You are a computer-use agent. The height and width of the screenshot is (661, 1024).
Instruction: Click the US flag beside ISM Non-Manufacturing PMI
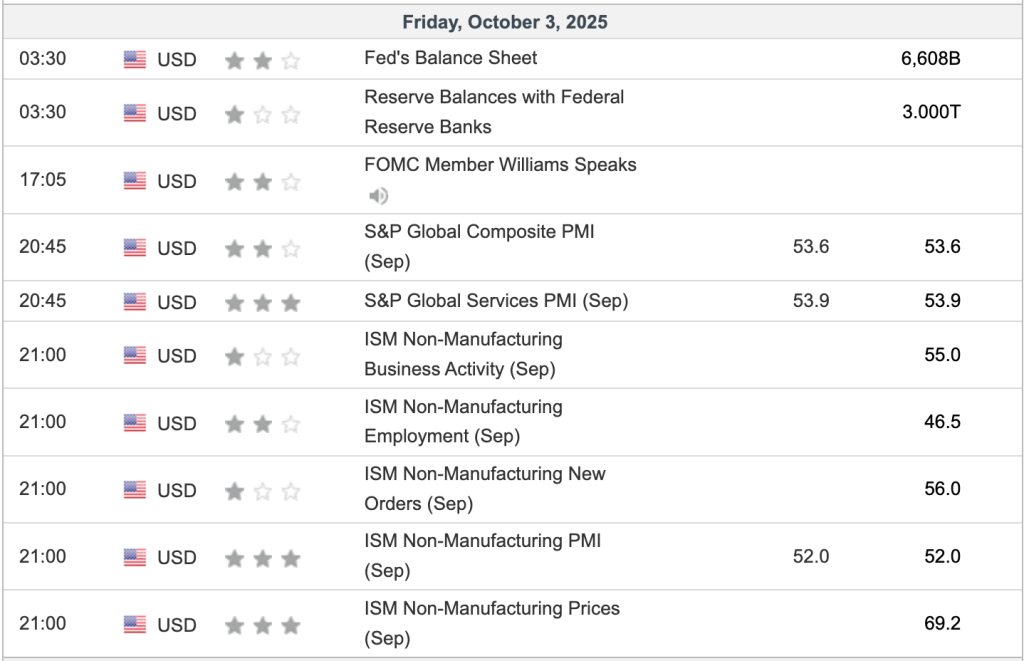click(135, 557)
